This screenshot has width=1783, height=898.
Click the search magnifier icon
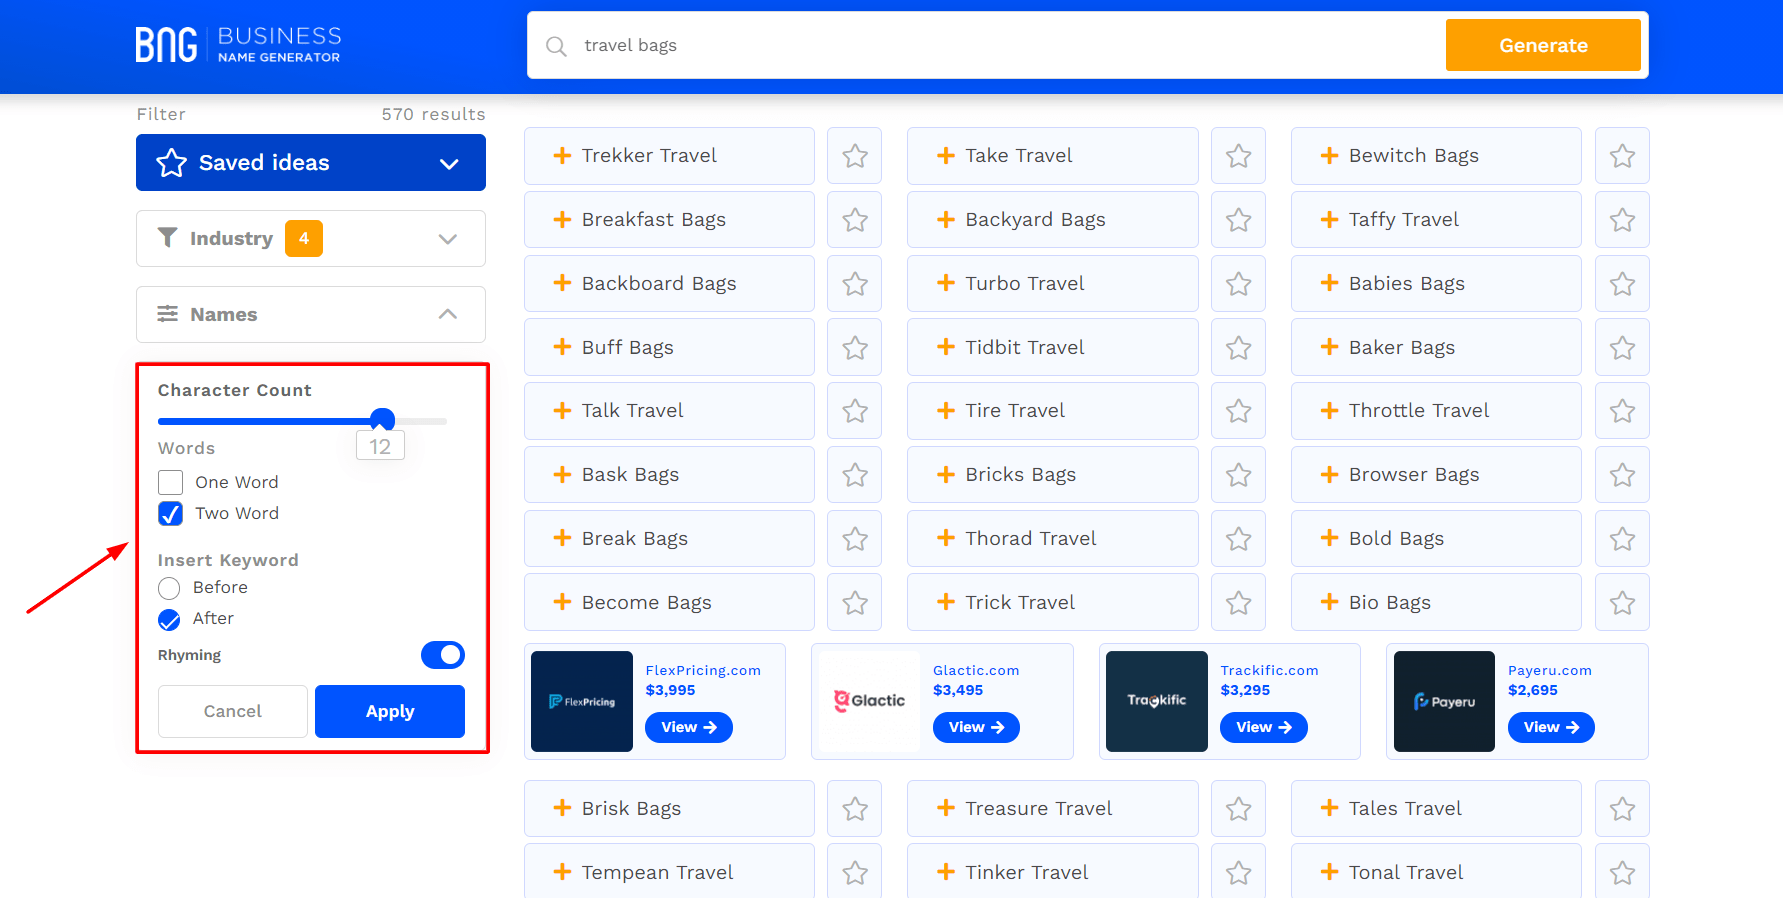tap(556, 46)
